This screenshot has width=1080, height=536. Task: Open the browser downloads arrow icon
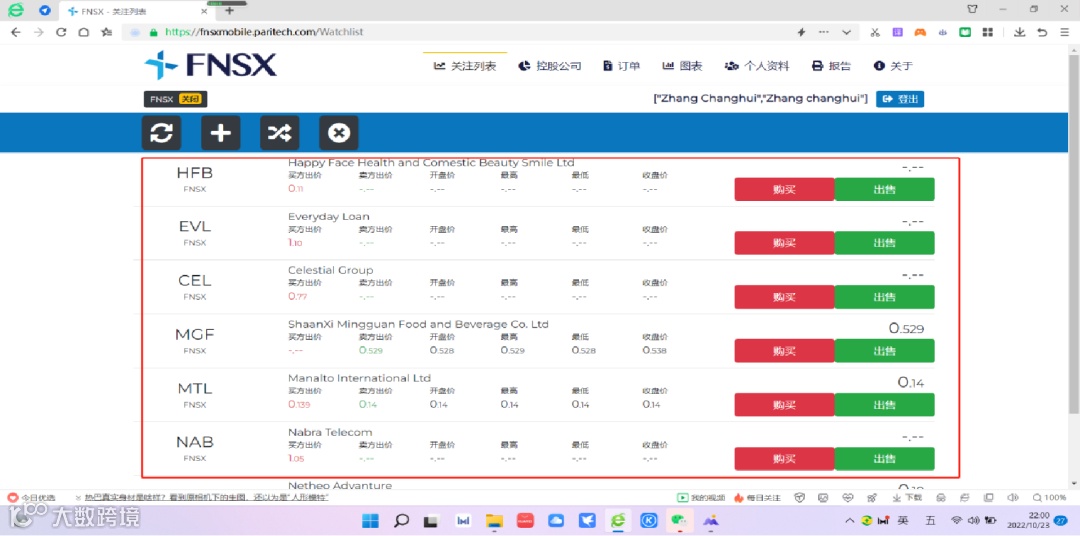click(1019, 32)
